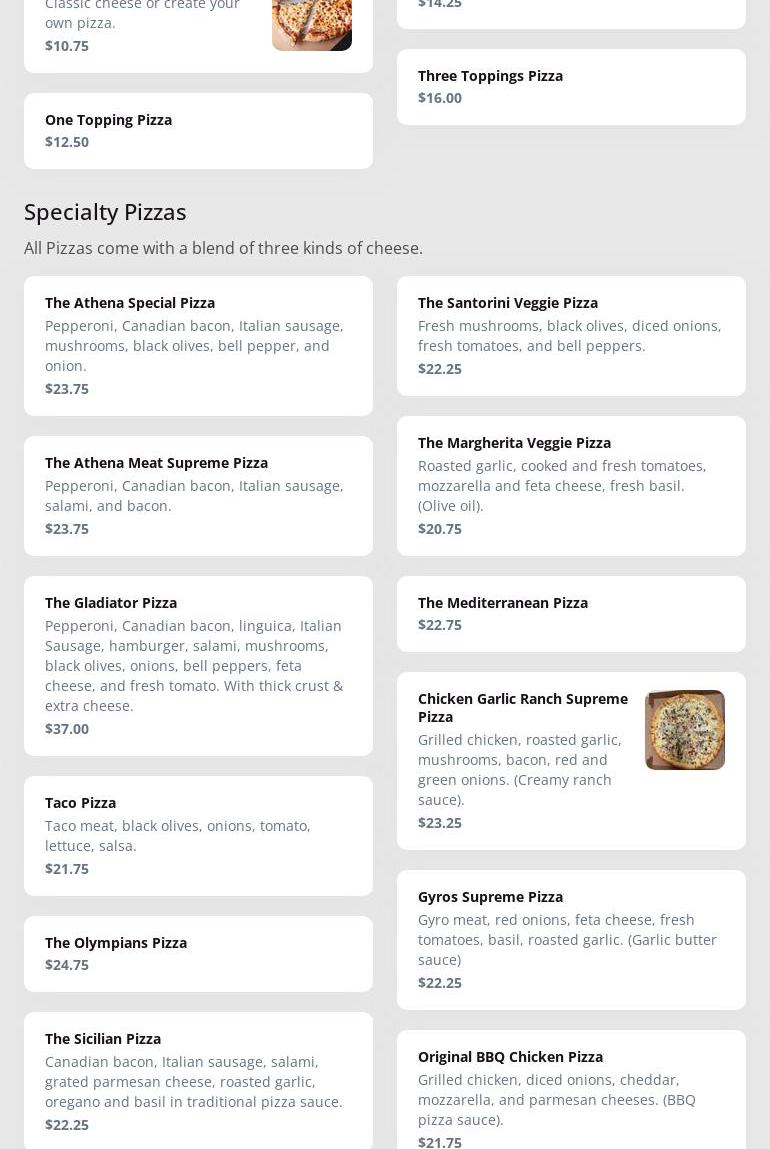This screenshot has height=1149, width=770.
Task: Open Chicken Garlic Ranch Supreme Pizza title
Action: point(523,707)
